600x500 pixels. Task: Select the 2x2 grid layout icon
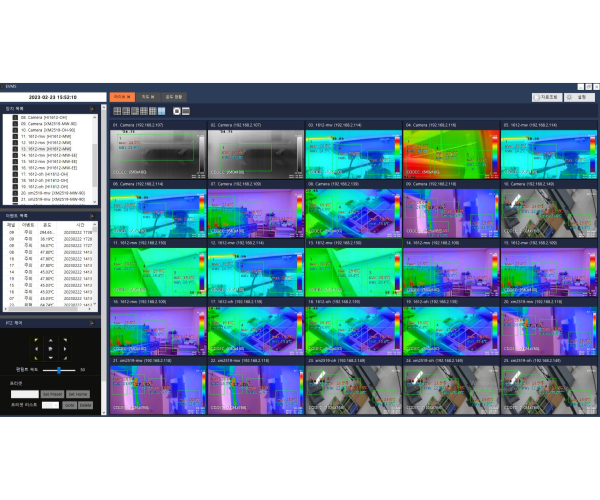coord(117,111)
